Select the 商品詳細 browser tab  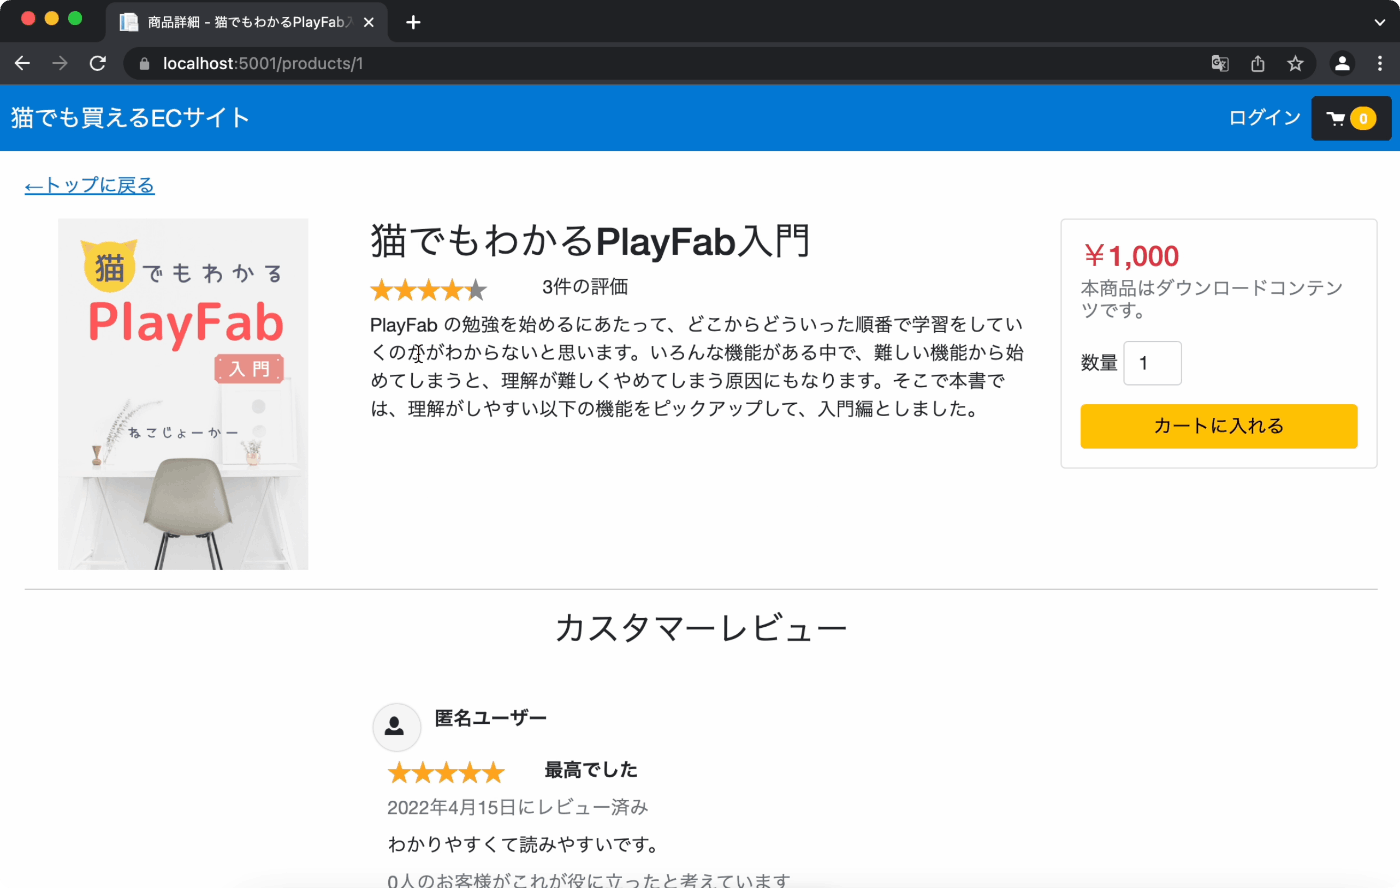click(248, 22)
